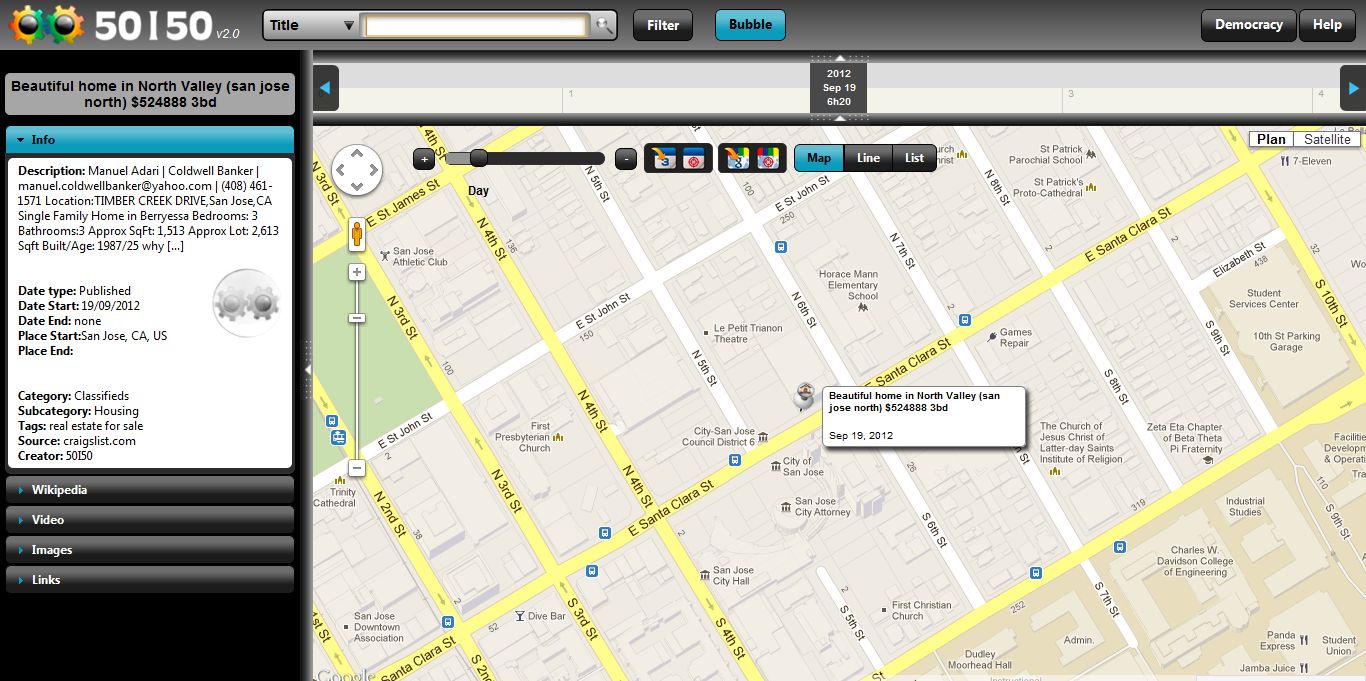Click the light rail station icon by park
This screenshot has height=681, width=1366.
pyautogui.click(x=339, y=438)
